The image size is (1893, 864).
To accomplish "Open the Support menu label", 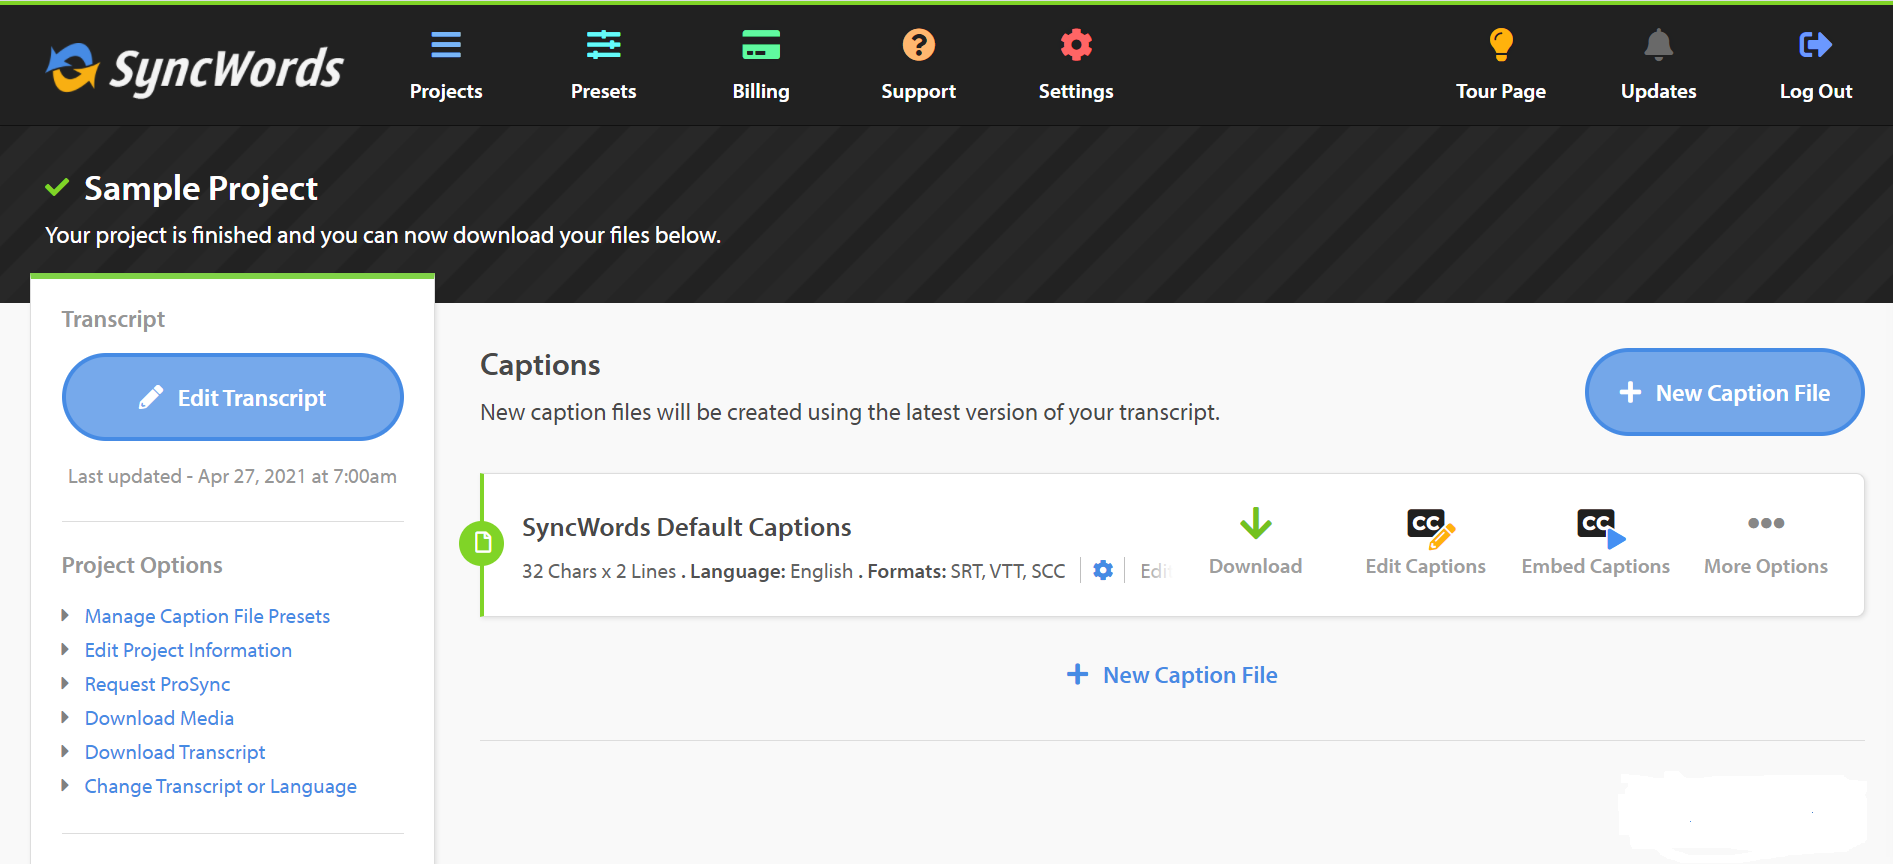I will tap(919, 91).
